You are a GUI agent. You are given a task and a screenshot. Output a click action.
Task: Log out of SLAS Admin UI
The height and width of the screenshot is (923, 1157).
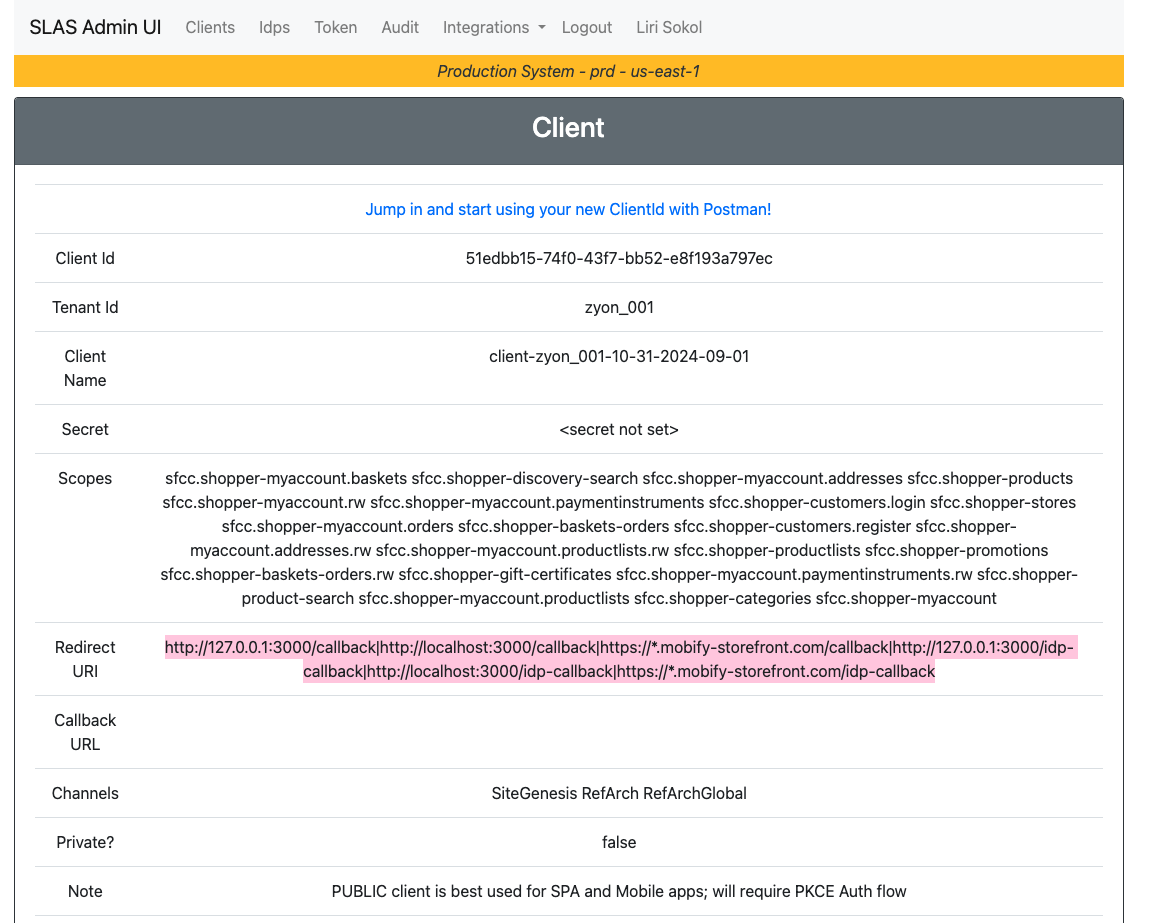(587, 27)
